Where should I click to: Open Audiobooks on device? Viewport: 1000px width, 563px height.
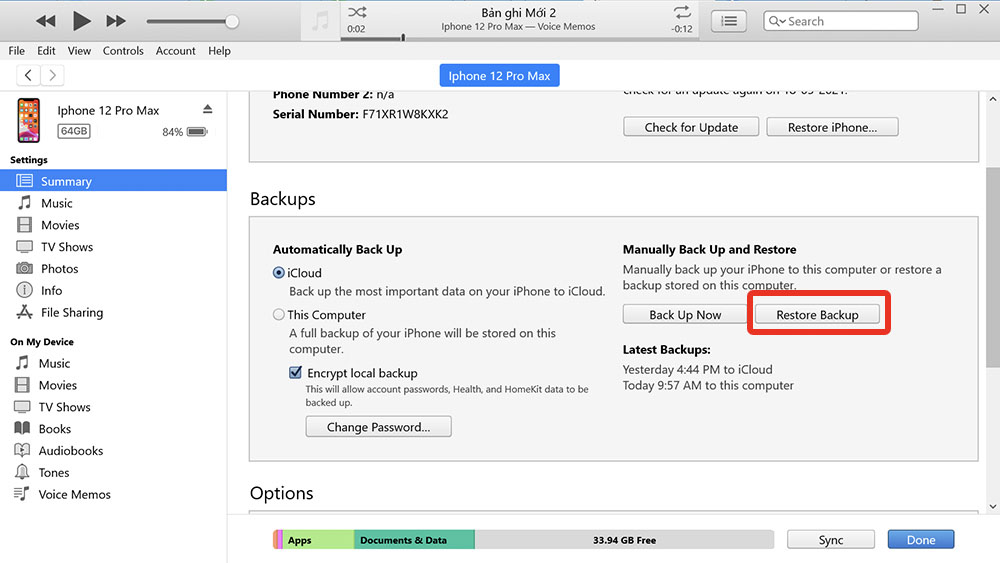(114, 451)
